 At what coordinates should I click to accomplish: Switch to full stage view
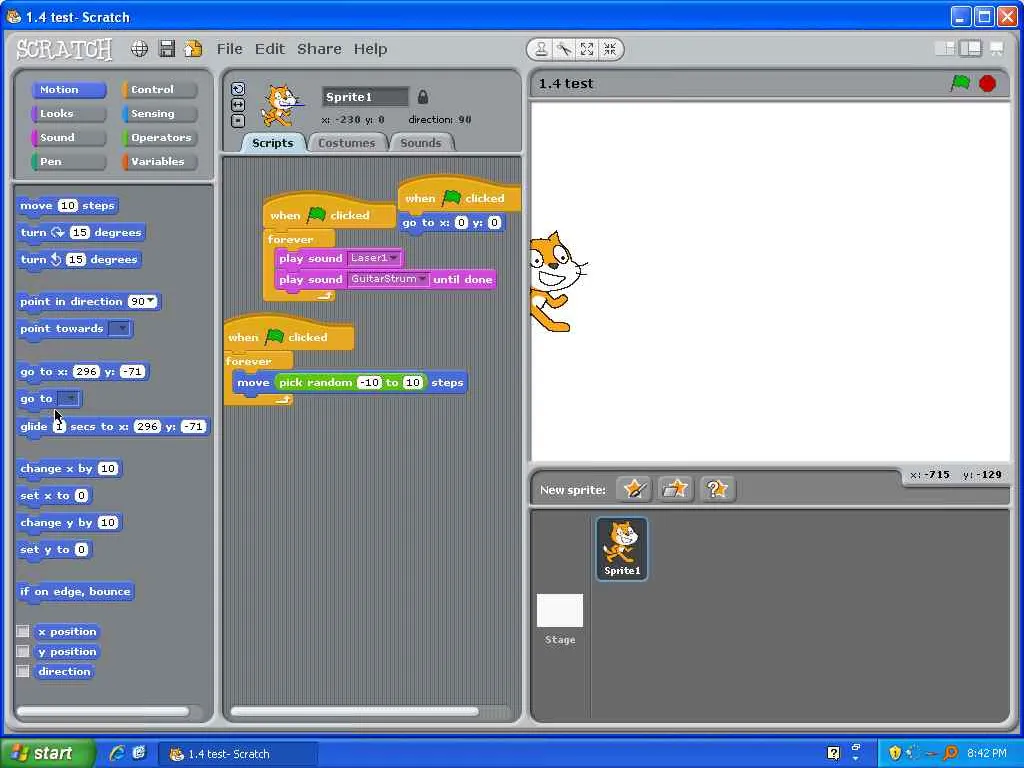coord(970,48)
